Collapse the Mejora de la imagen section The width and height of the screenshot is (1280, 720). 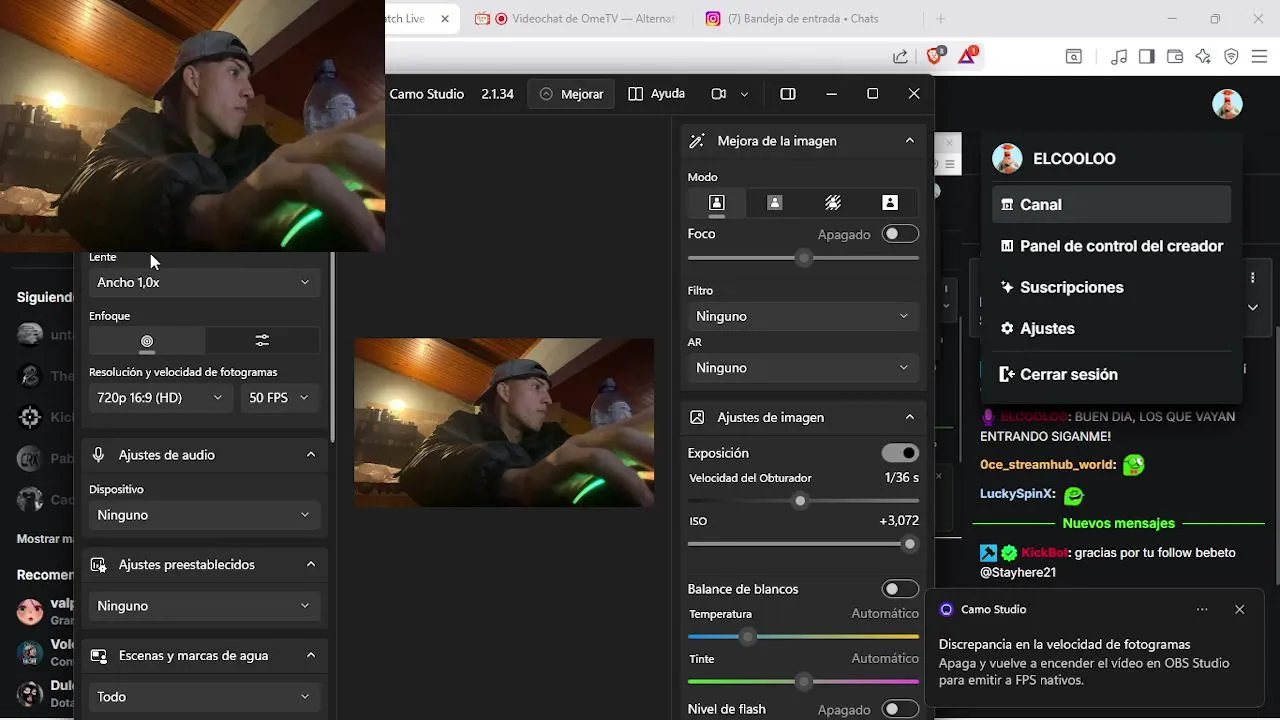pyautogui.click(x=909, y=141)
